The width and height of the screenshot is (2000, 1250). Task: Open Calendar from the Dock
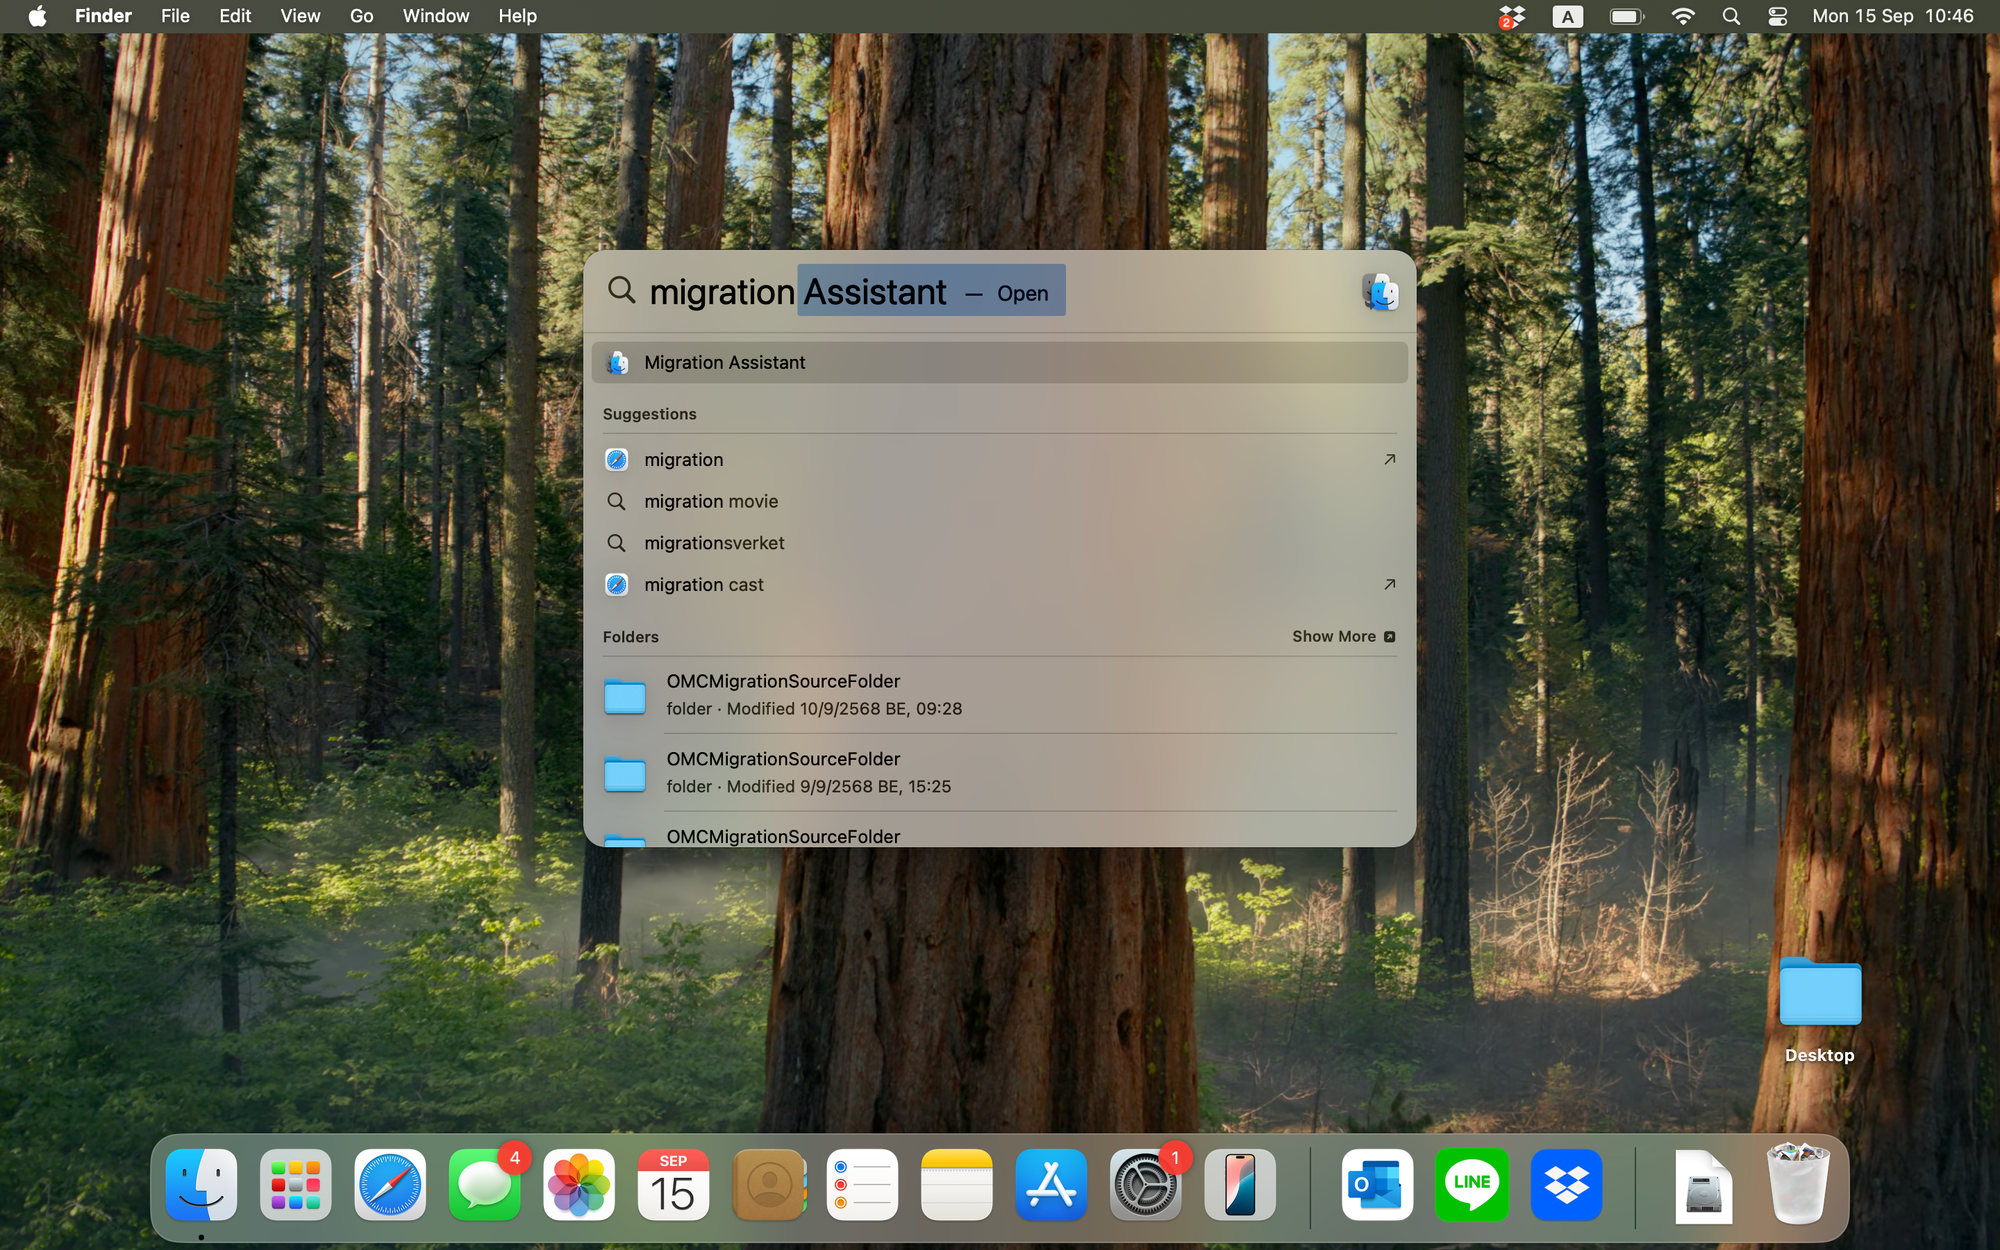pos(673,1185)
